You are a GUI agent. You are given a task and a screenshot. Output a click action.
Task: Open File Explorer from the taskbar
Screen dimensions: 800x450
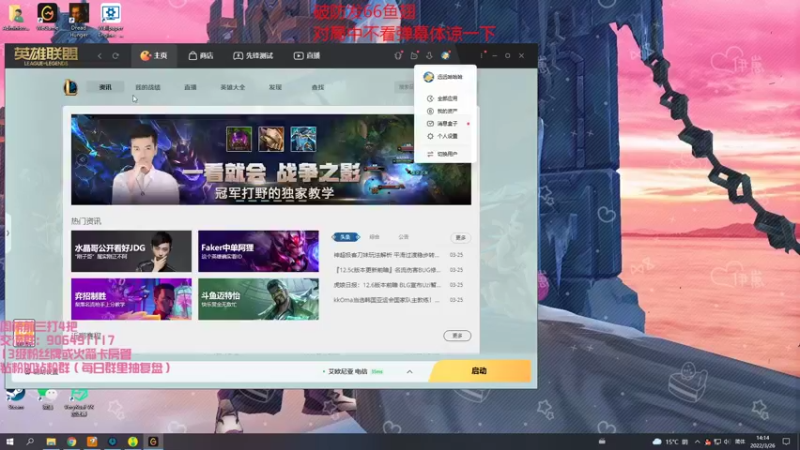pos(51,441)
